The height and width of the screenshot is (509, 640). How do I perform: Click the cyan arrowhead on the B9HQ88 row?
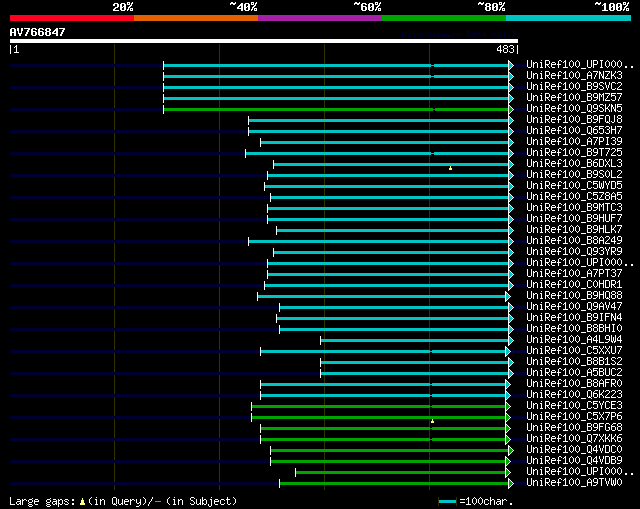click(x=508, y=296)
